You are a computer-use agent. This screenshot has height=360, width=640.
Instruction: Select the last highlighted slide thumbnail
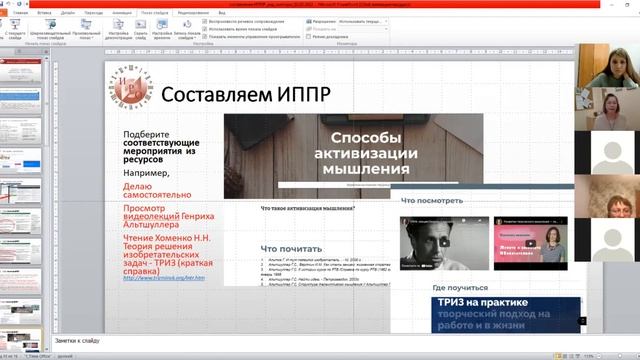click(x=20, y=340)
